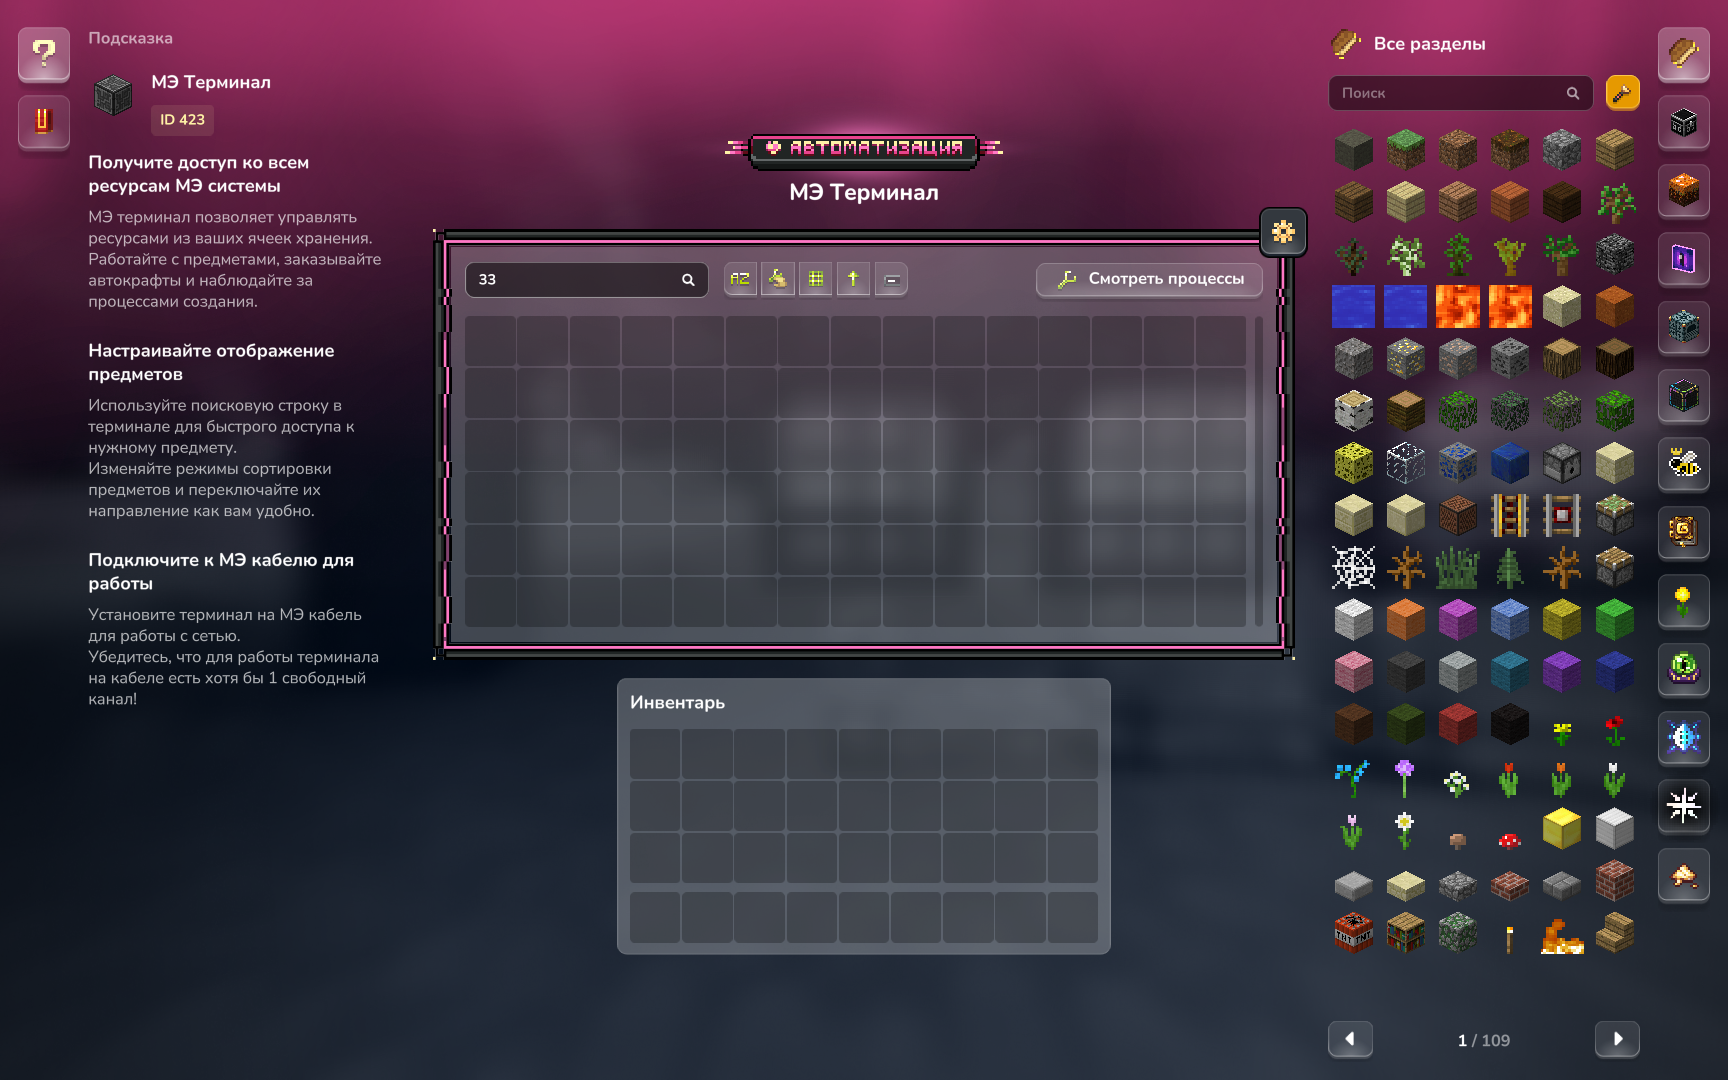Screen dimensions: 1728x1080
Task: Click the Поиск search field
Action: point(1450,93)
